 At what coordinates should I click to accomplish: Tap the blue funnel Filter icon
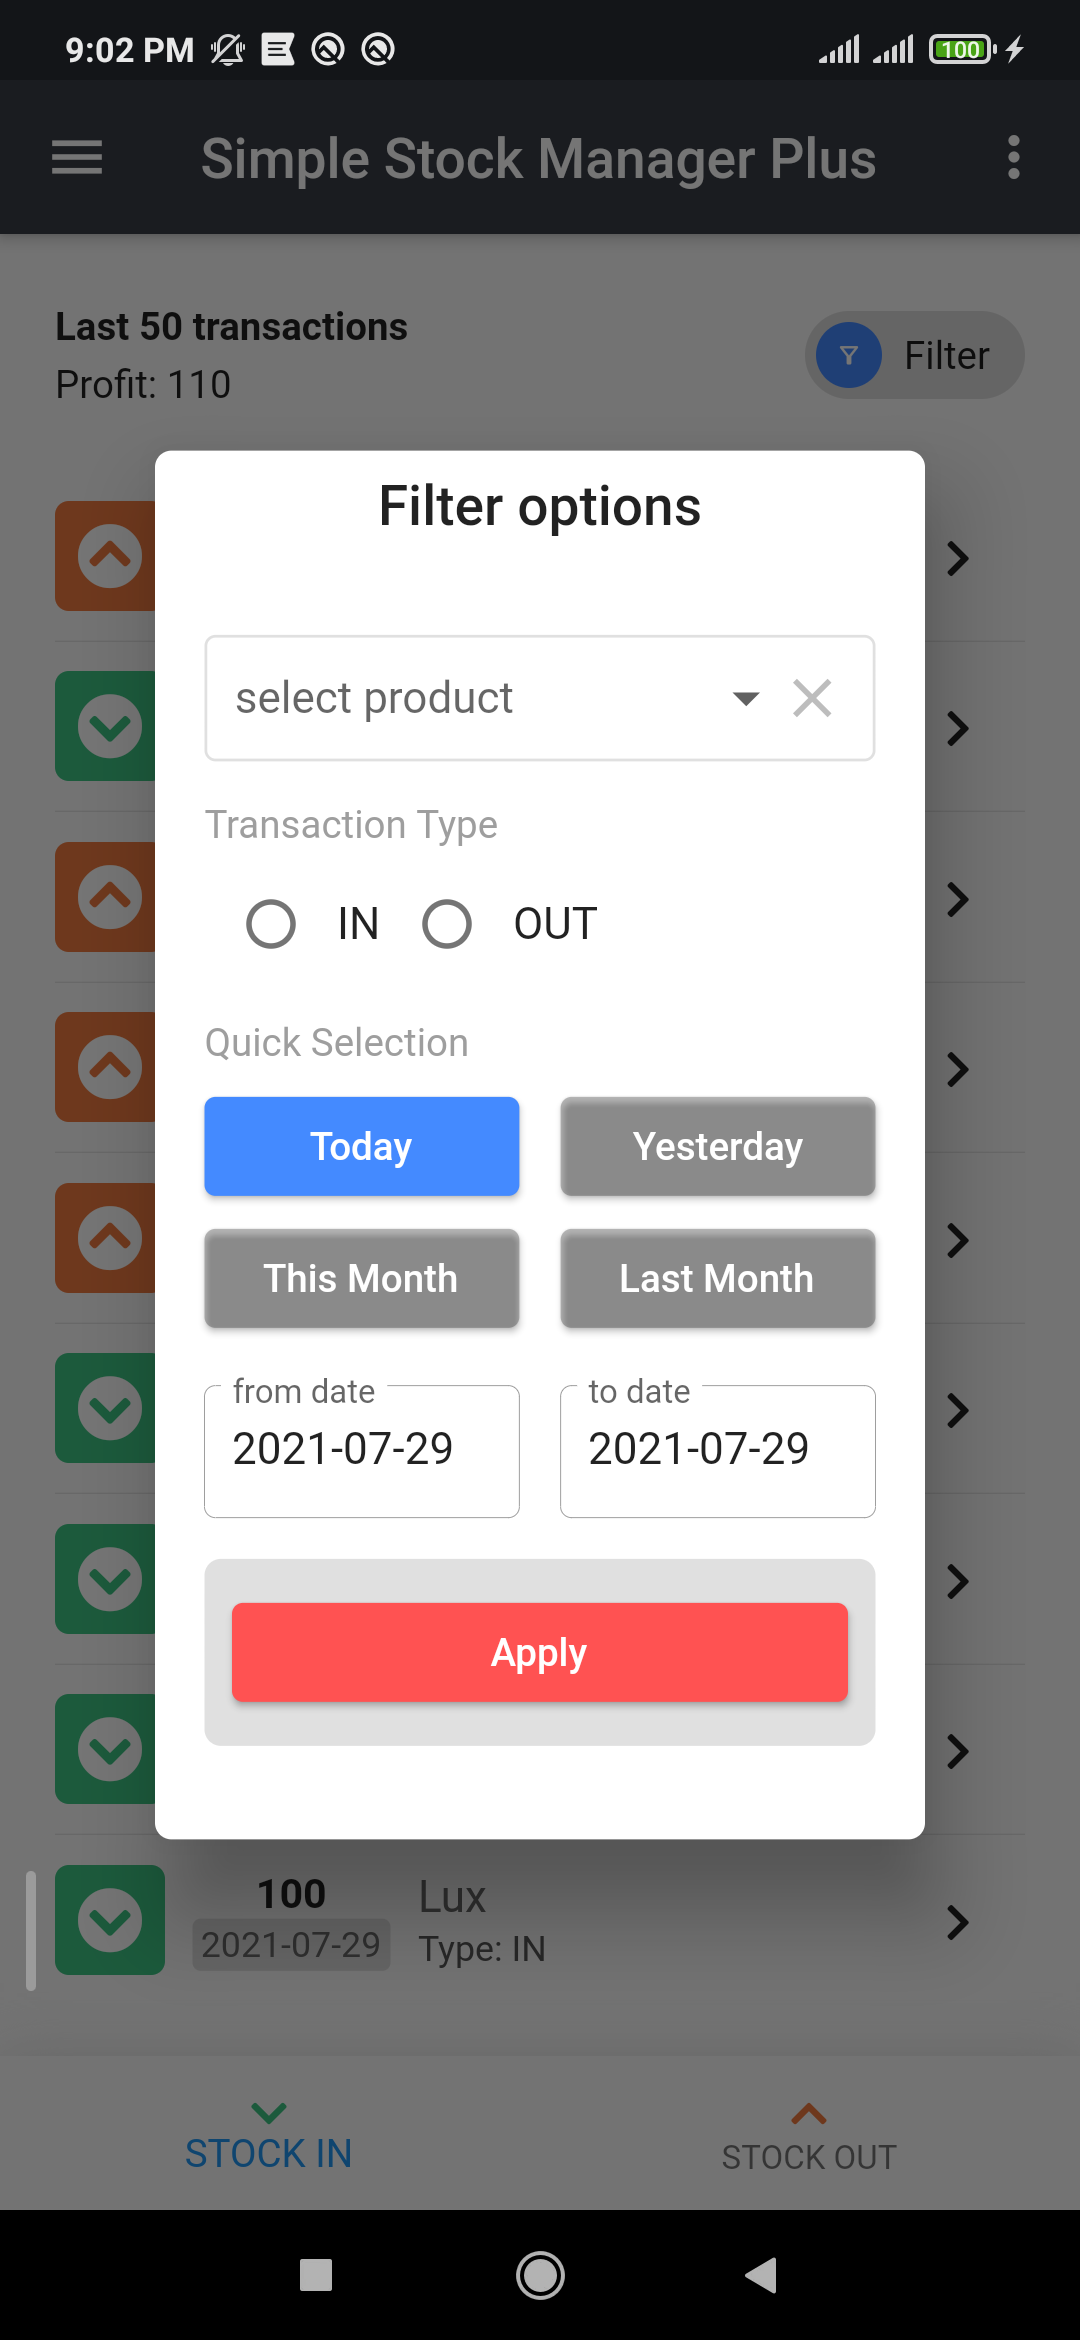pyautogui.click(x=849, y=355)
